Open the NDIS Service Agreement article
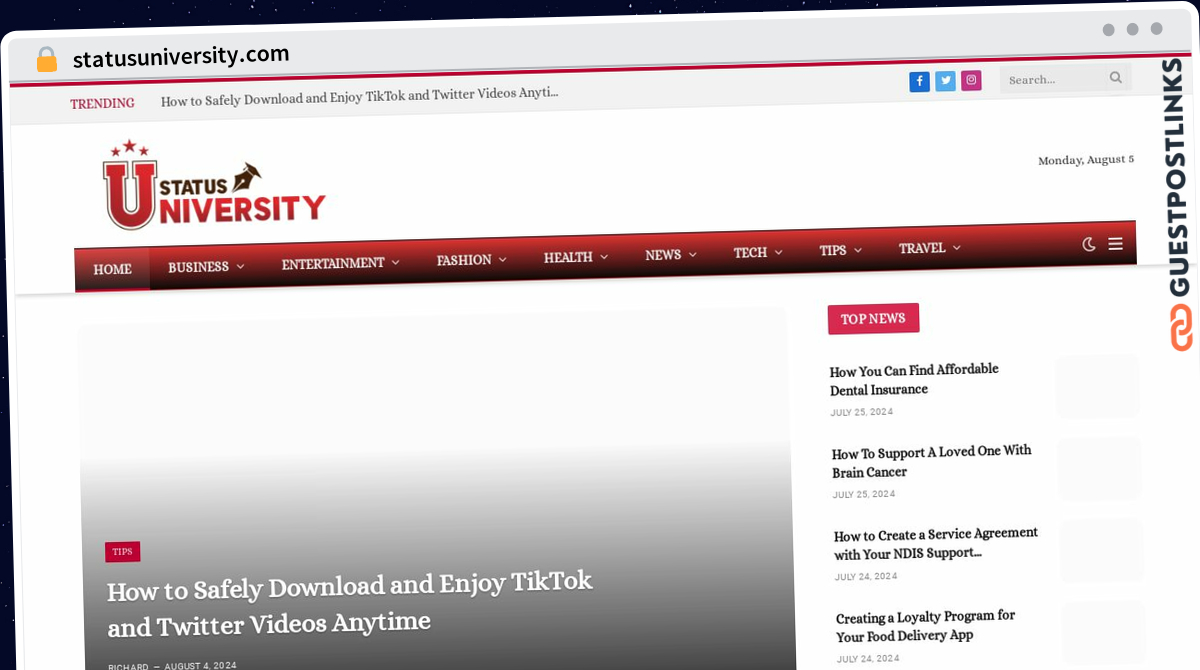The width and height of the screenshot is (1200, 670). click(x=936, y=543)
